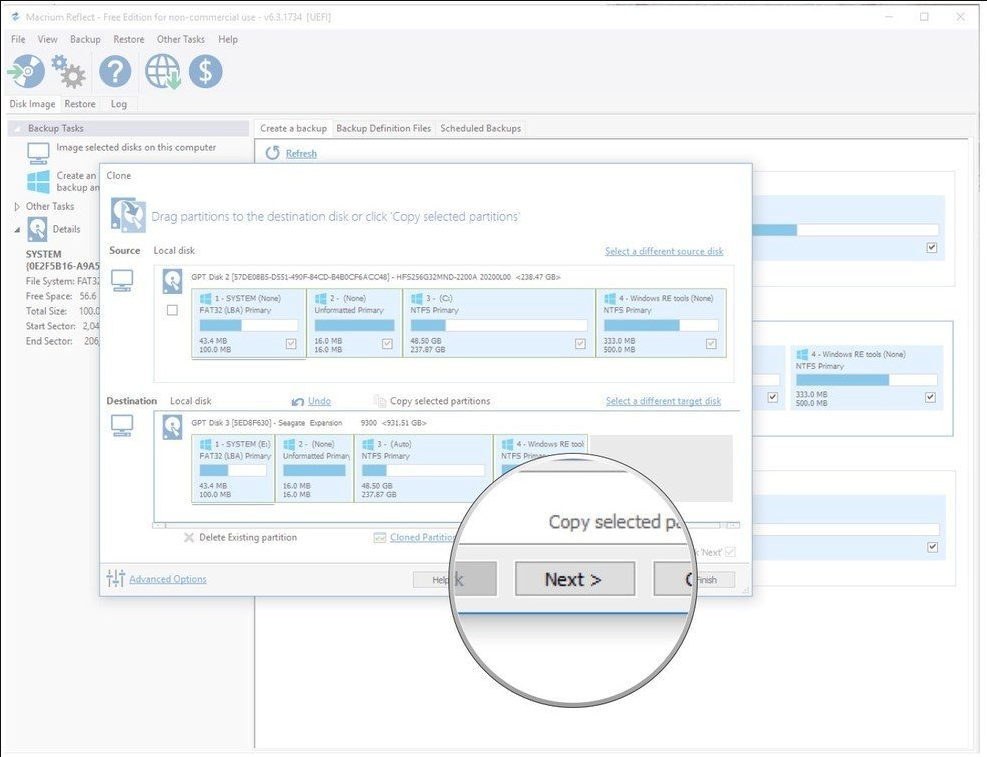Open the Backup Definition Files tab

(x=383, y=128)
